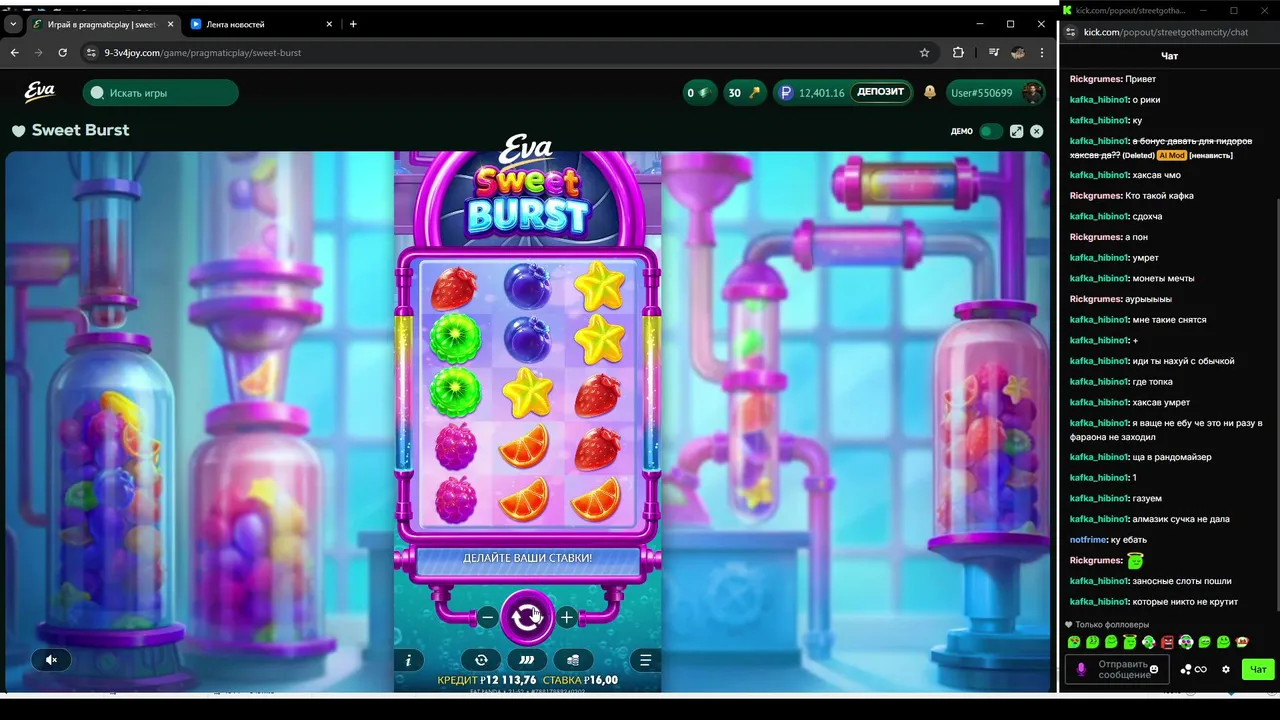Bookmark this page with the star

pos(924,53)
